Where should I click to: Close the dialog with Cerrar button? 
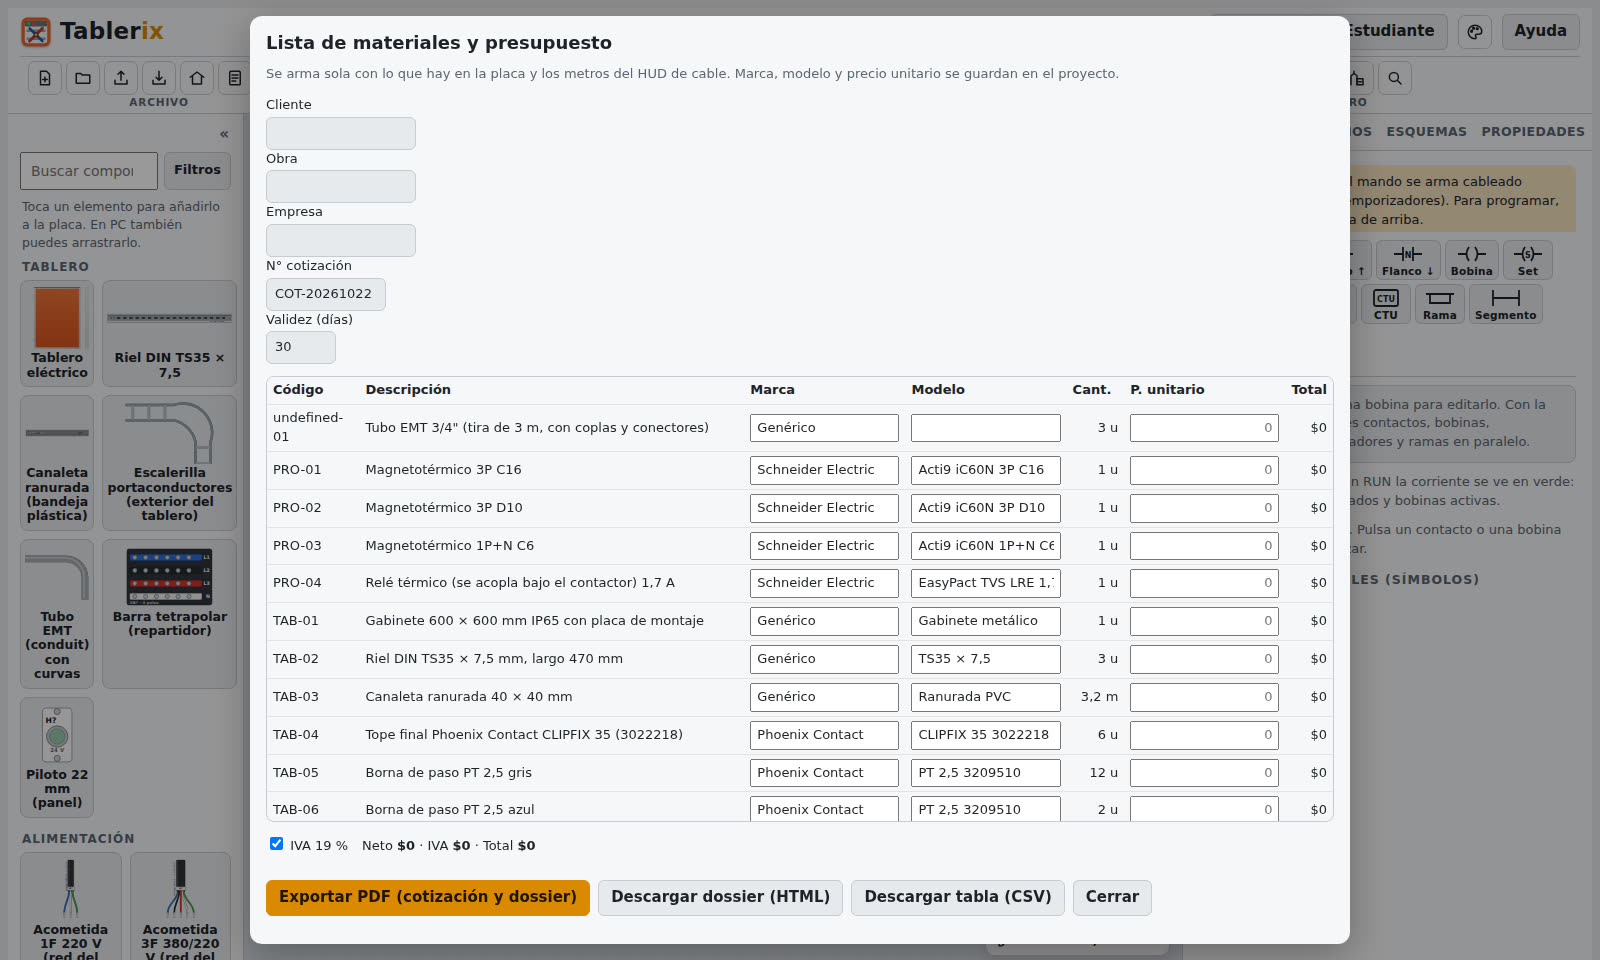(1112, 898)
